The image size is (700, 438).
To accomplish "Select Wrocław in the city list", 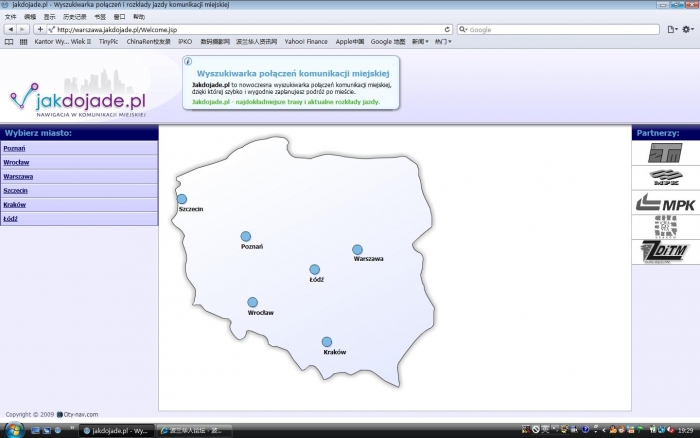I will (x=16, y=163).
